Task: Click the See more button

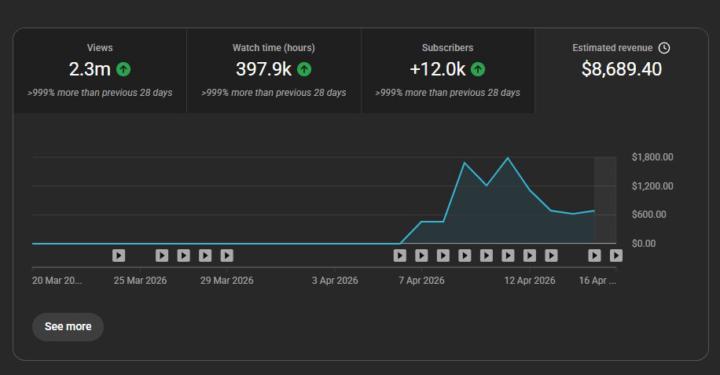Action: [x=68, y=327]
